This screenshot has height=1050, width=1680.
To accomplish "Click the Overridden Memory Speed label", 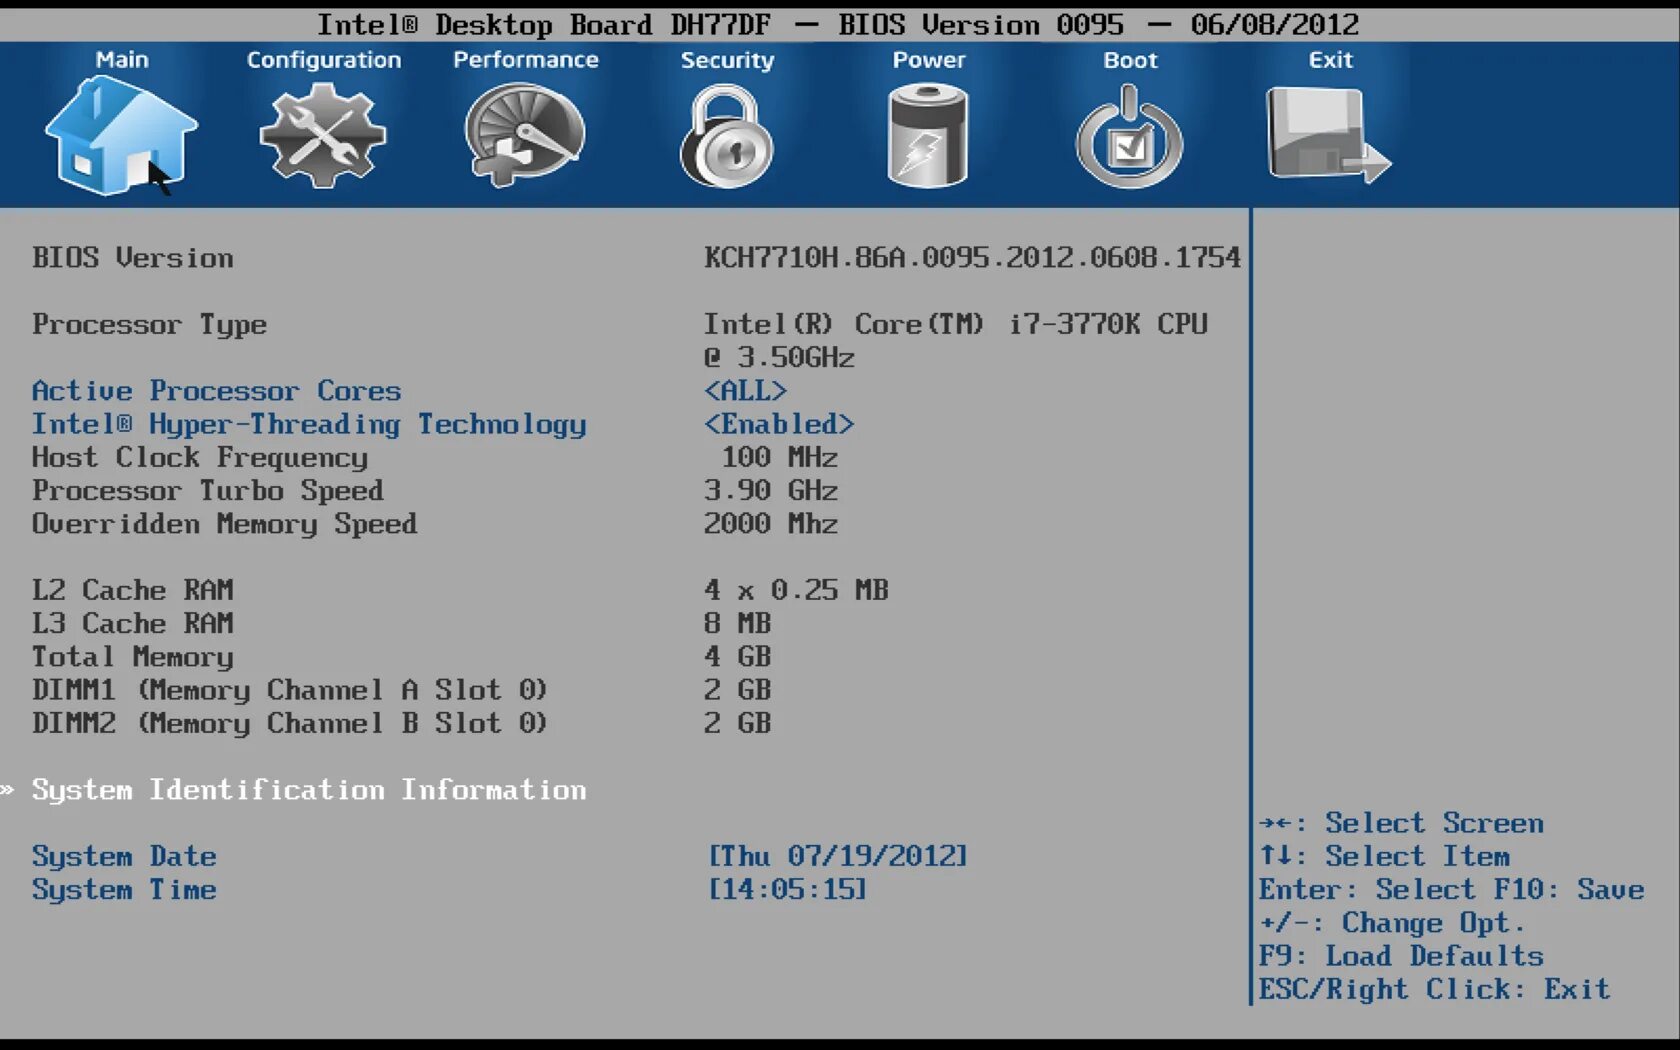I will click(224, 524).
